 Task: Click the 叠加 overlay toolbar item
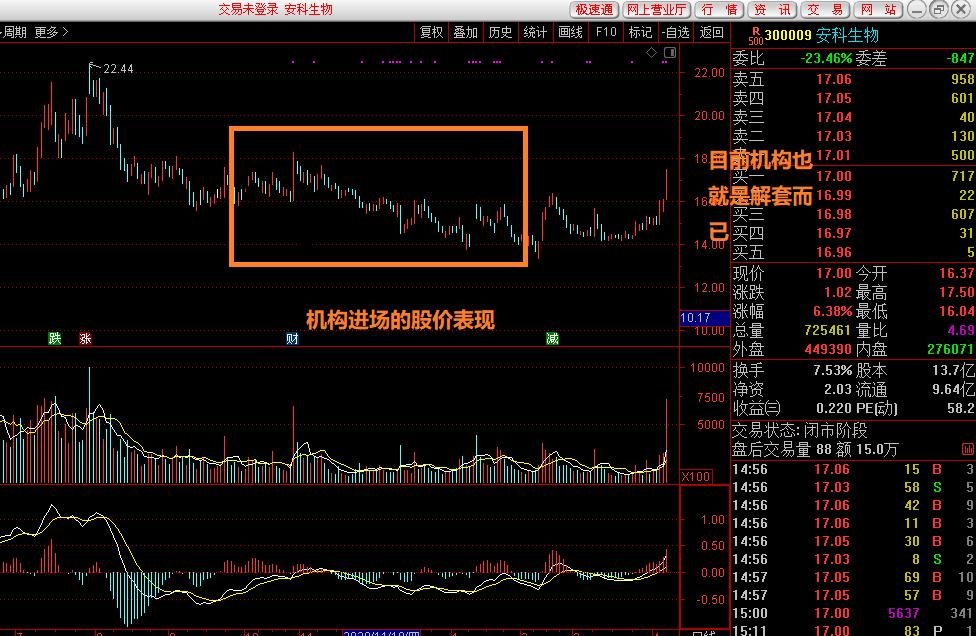(466, 32)
